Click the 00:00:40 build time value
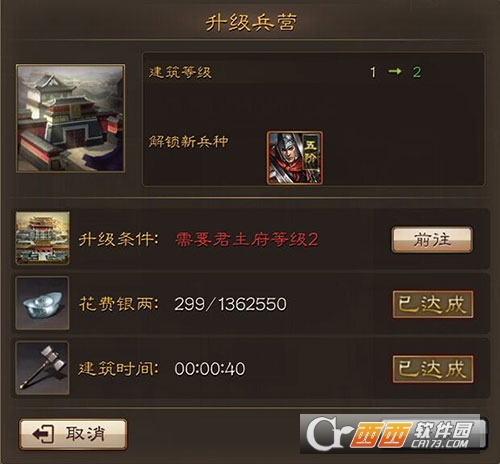 (x=210, y=369)
